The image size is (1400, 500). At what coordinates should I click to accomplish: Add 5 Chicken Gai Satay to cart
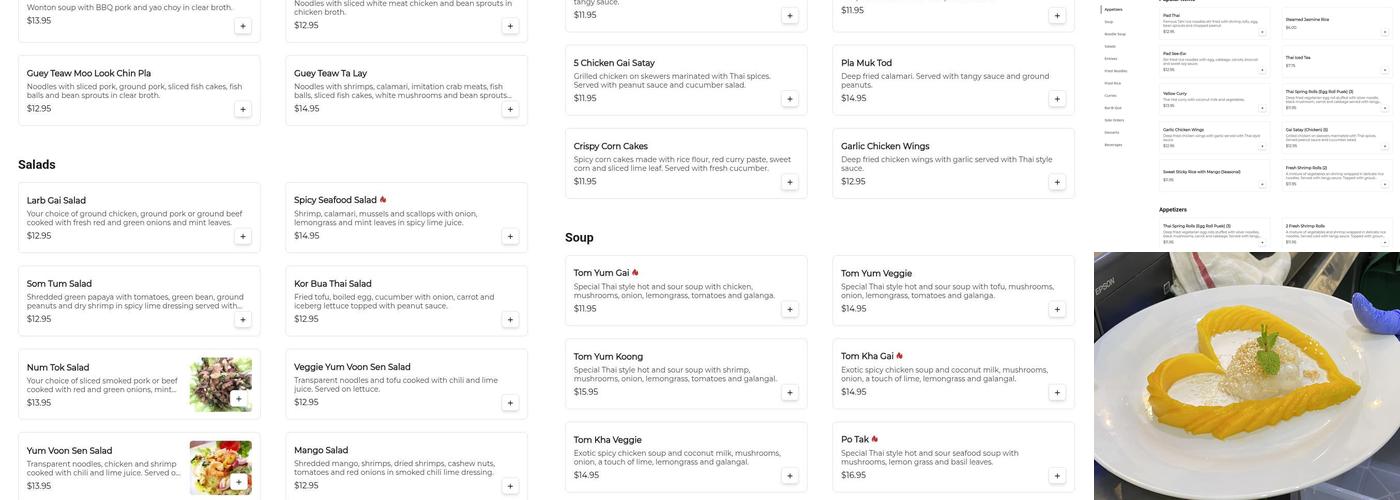coord(790,99)
